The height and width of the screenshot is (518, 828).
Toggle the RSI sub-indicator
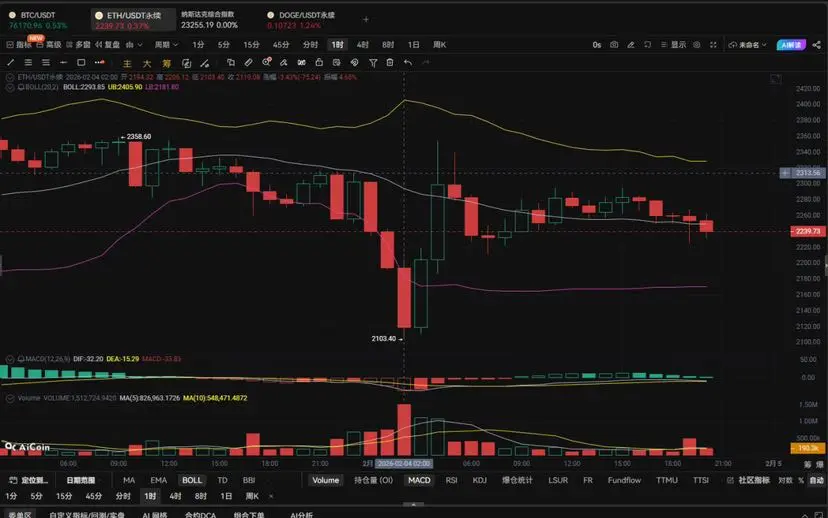(451, 480)
